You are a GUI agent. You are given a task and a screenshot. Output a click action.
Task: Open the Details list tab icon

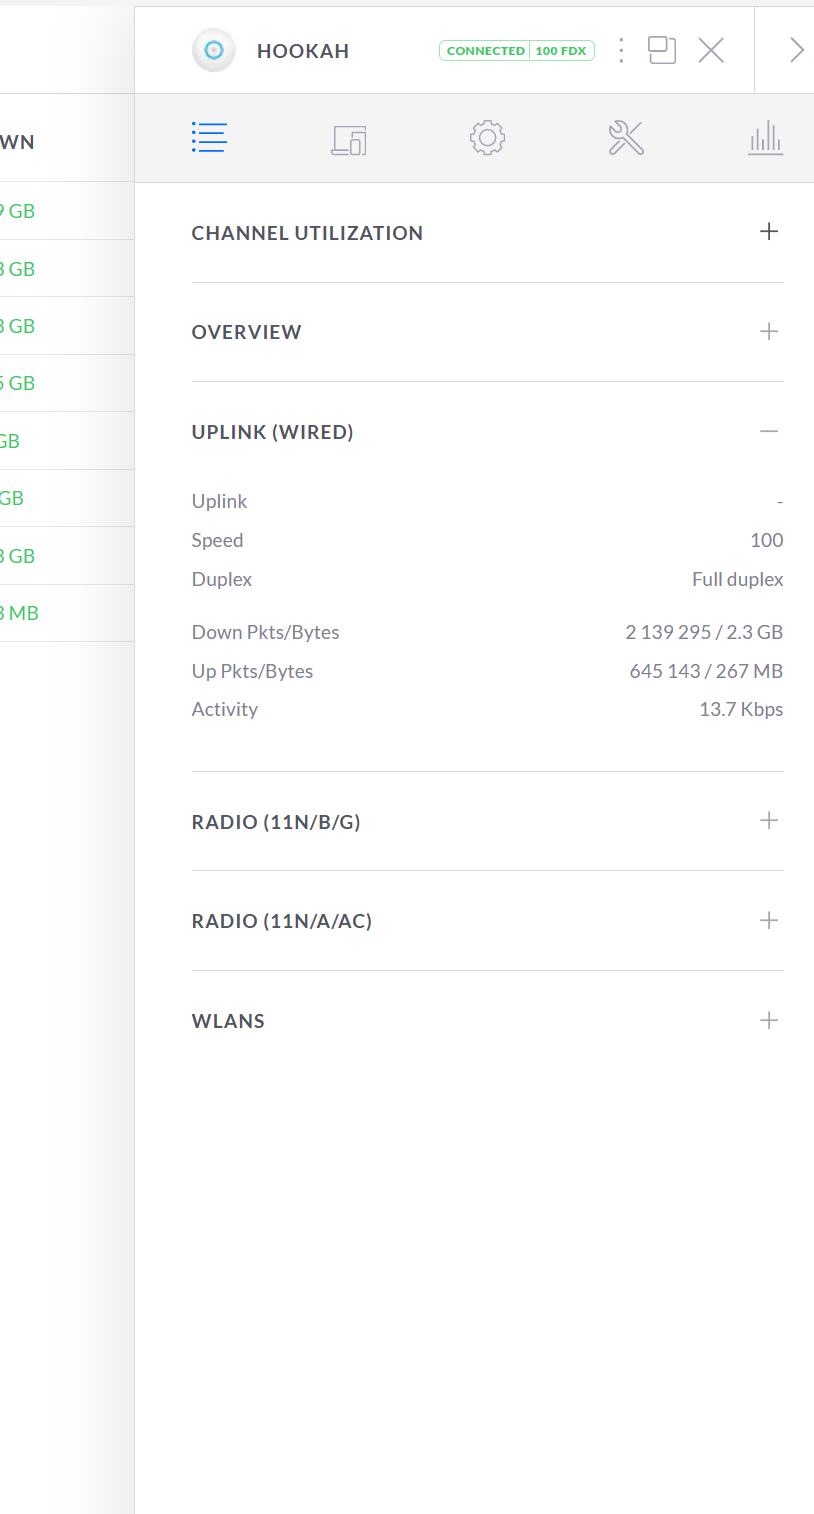point(209,138)
